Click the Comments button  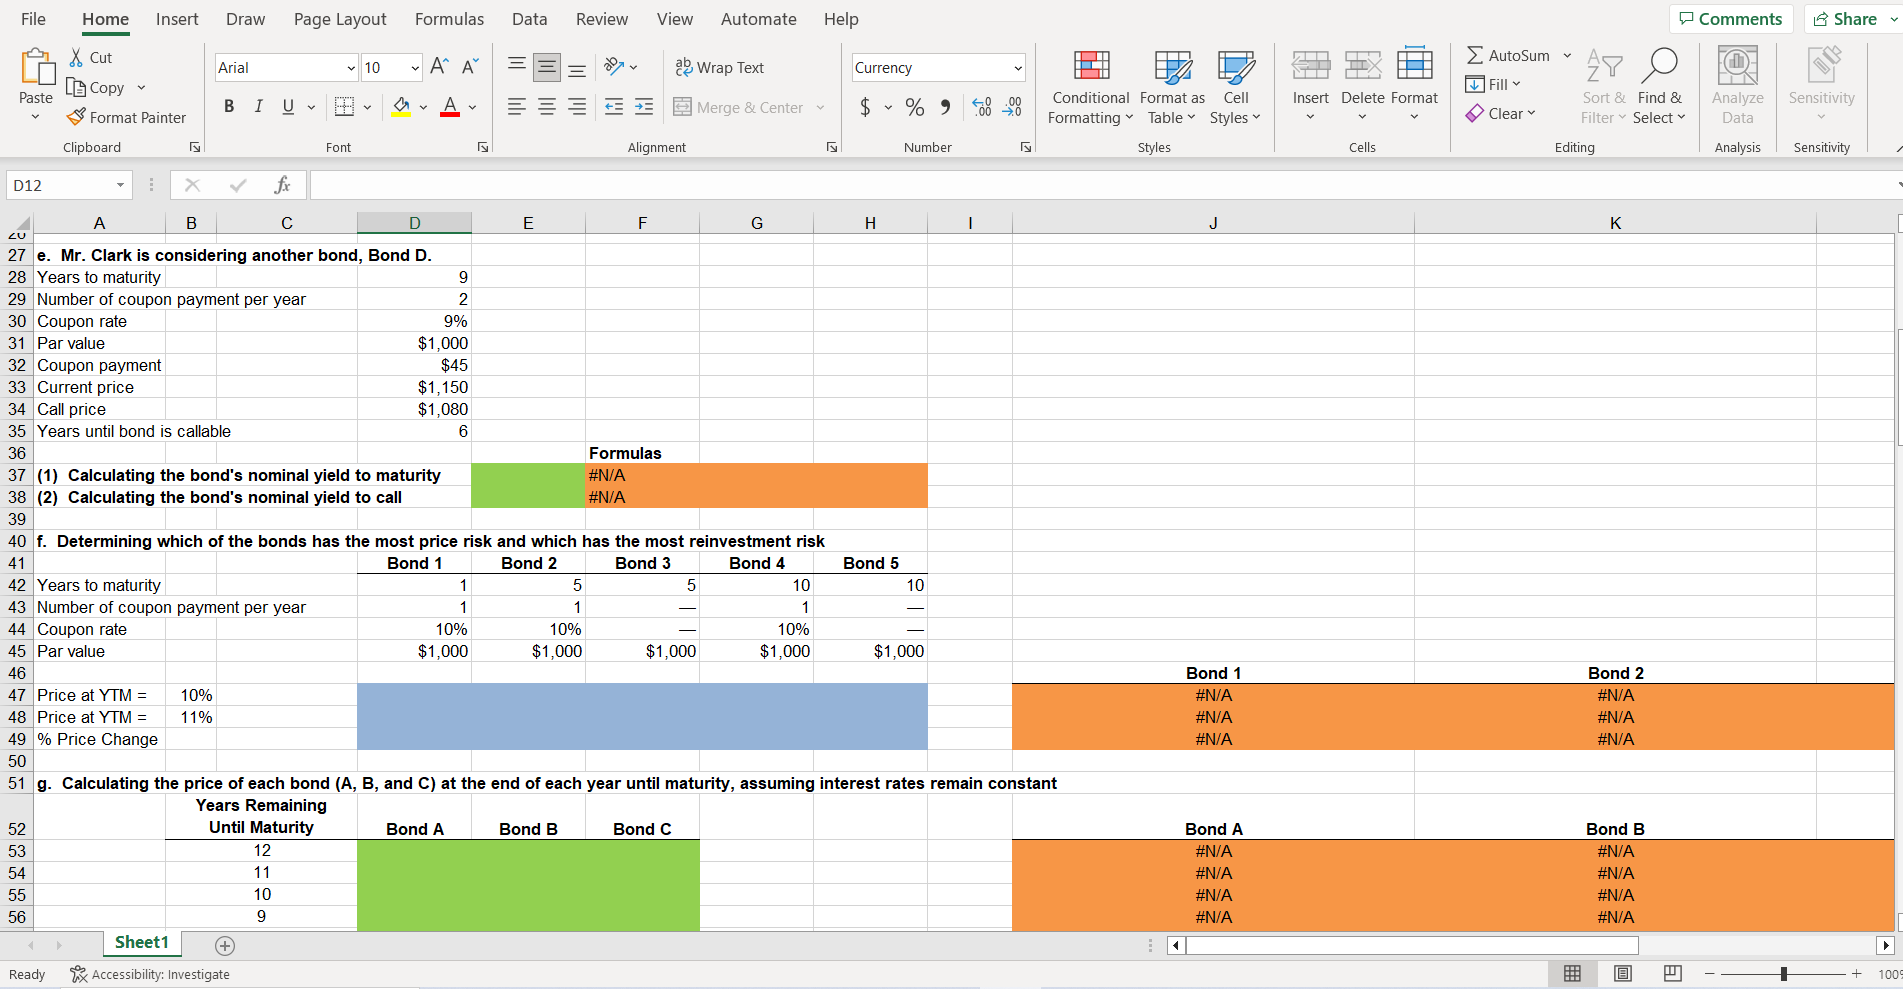point(1731,18)
